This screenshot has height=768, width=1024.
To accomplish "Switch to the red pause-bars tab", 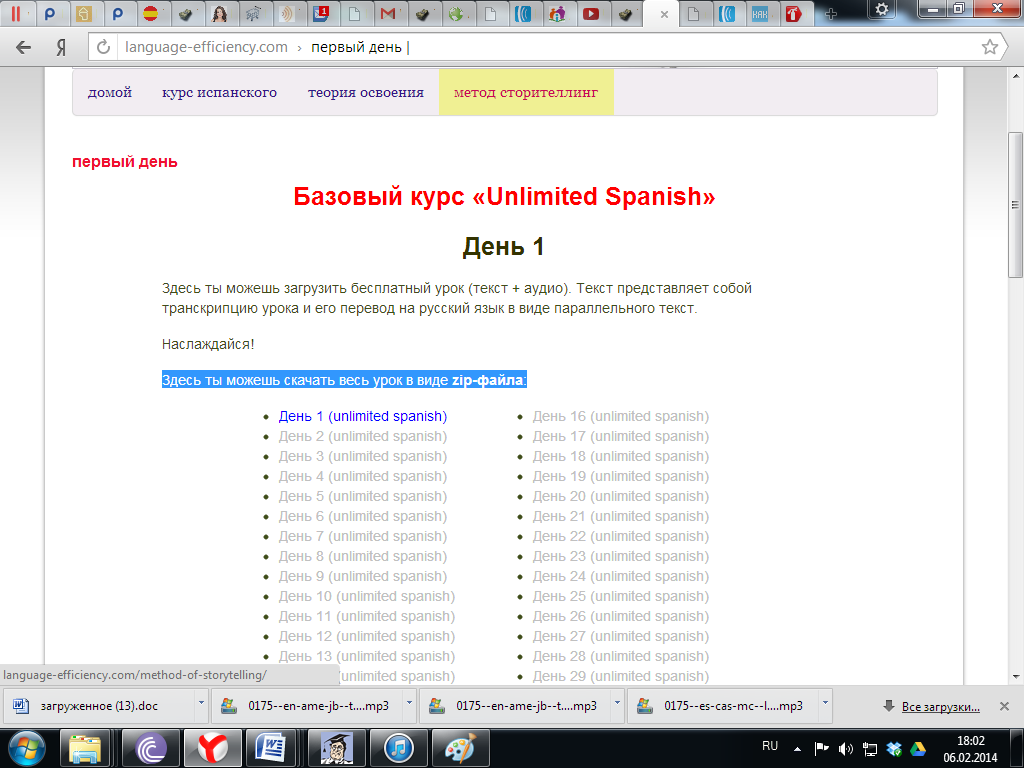I will (x=16, y=13).
